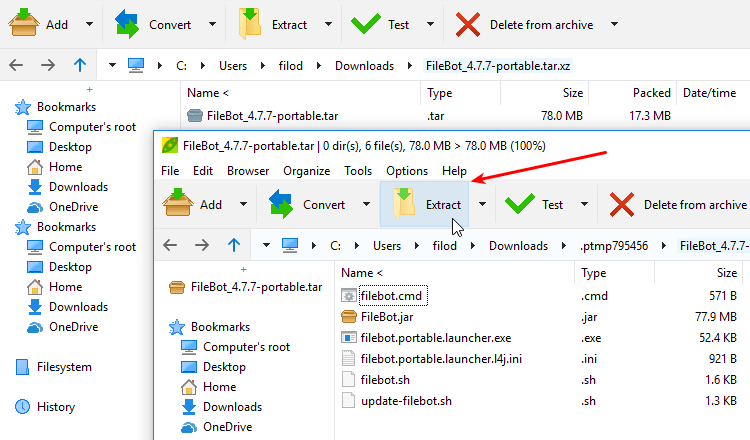Open Test dropdown arrow in front window
The image size is (750, 440).
click(x=585, y=204)
